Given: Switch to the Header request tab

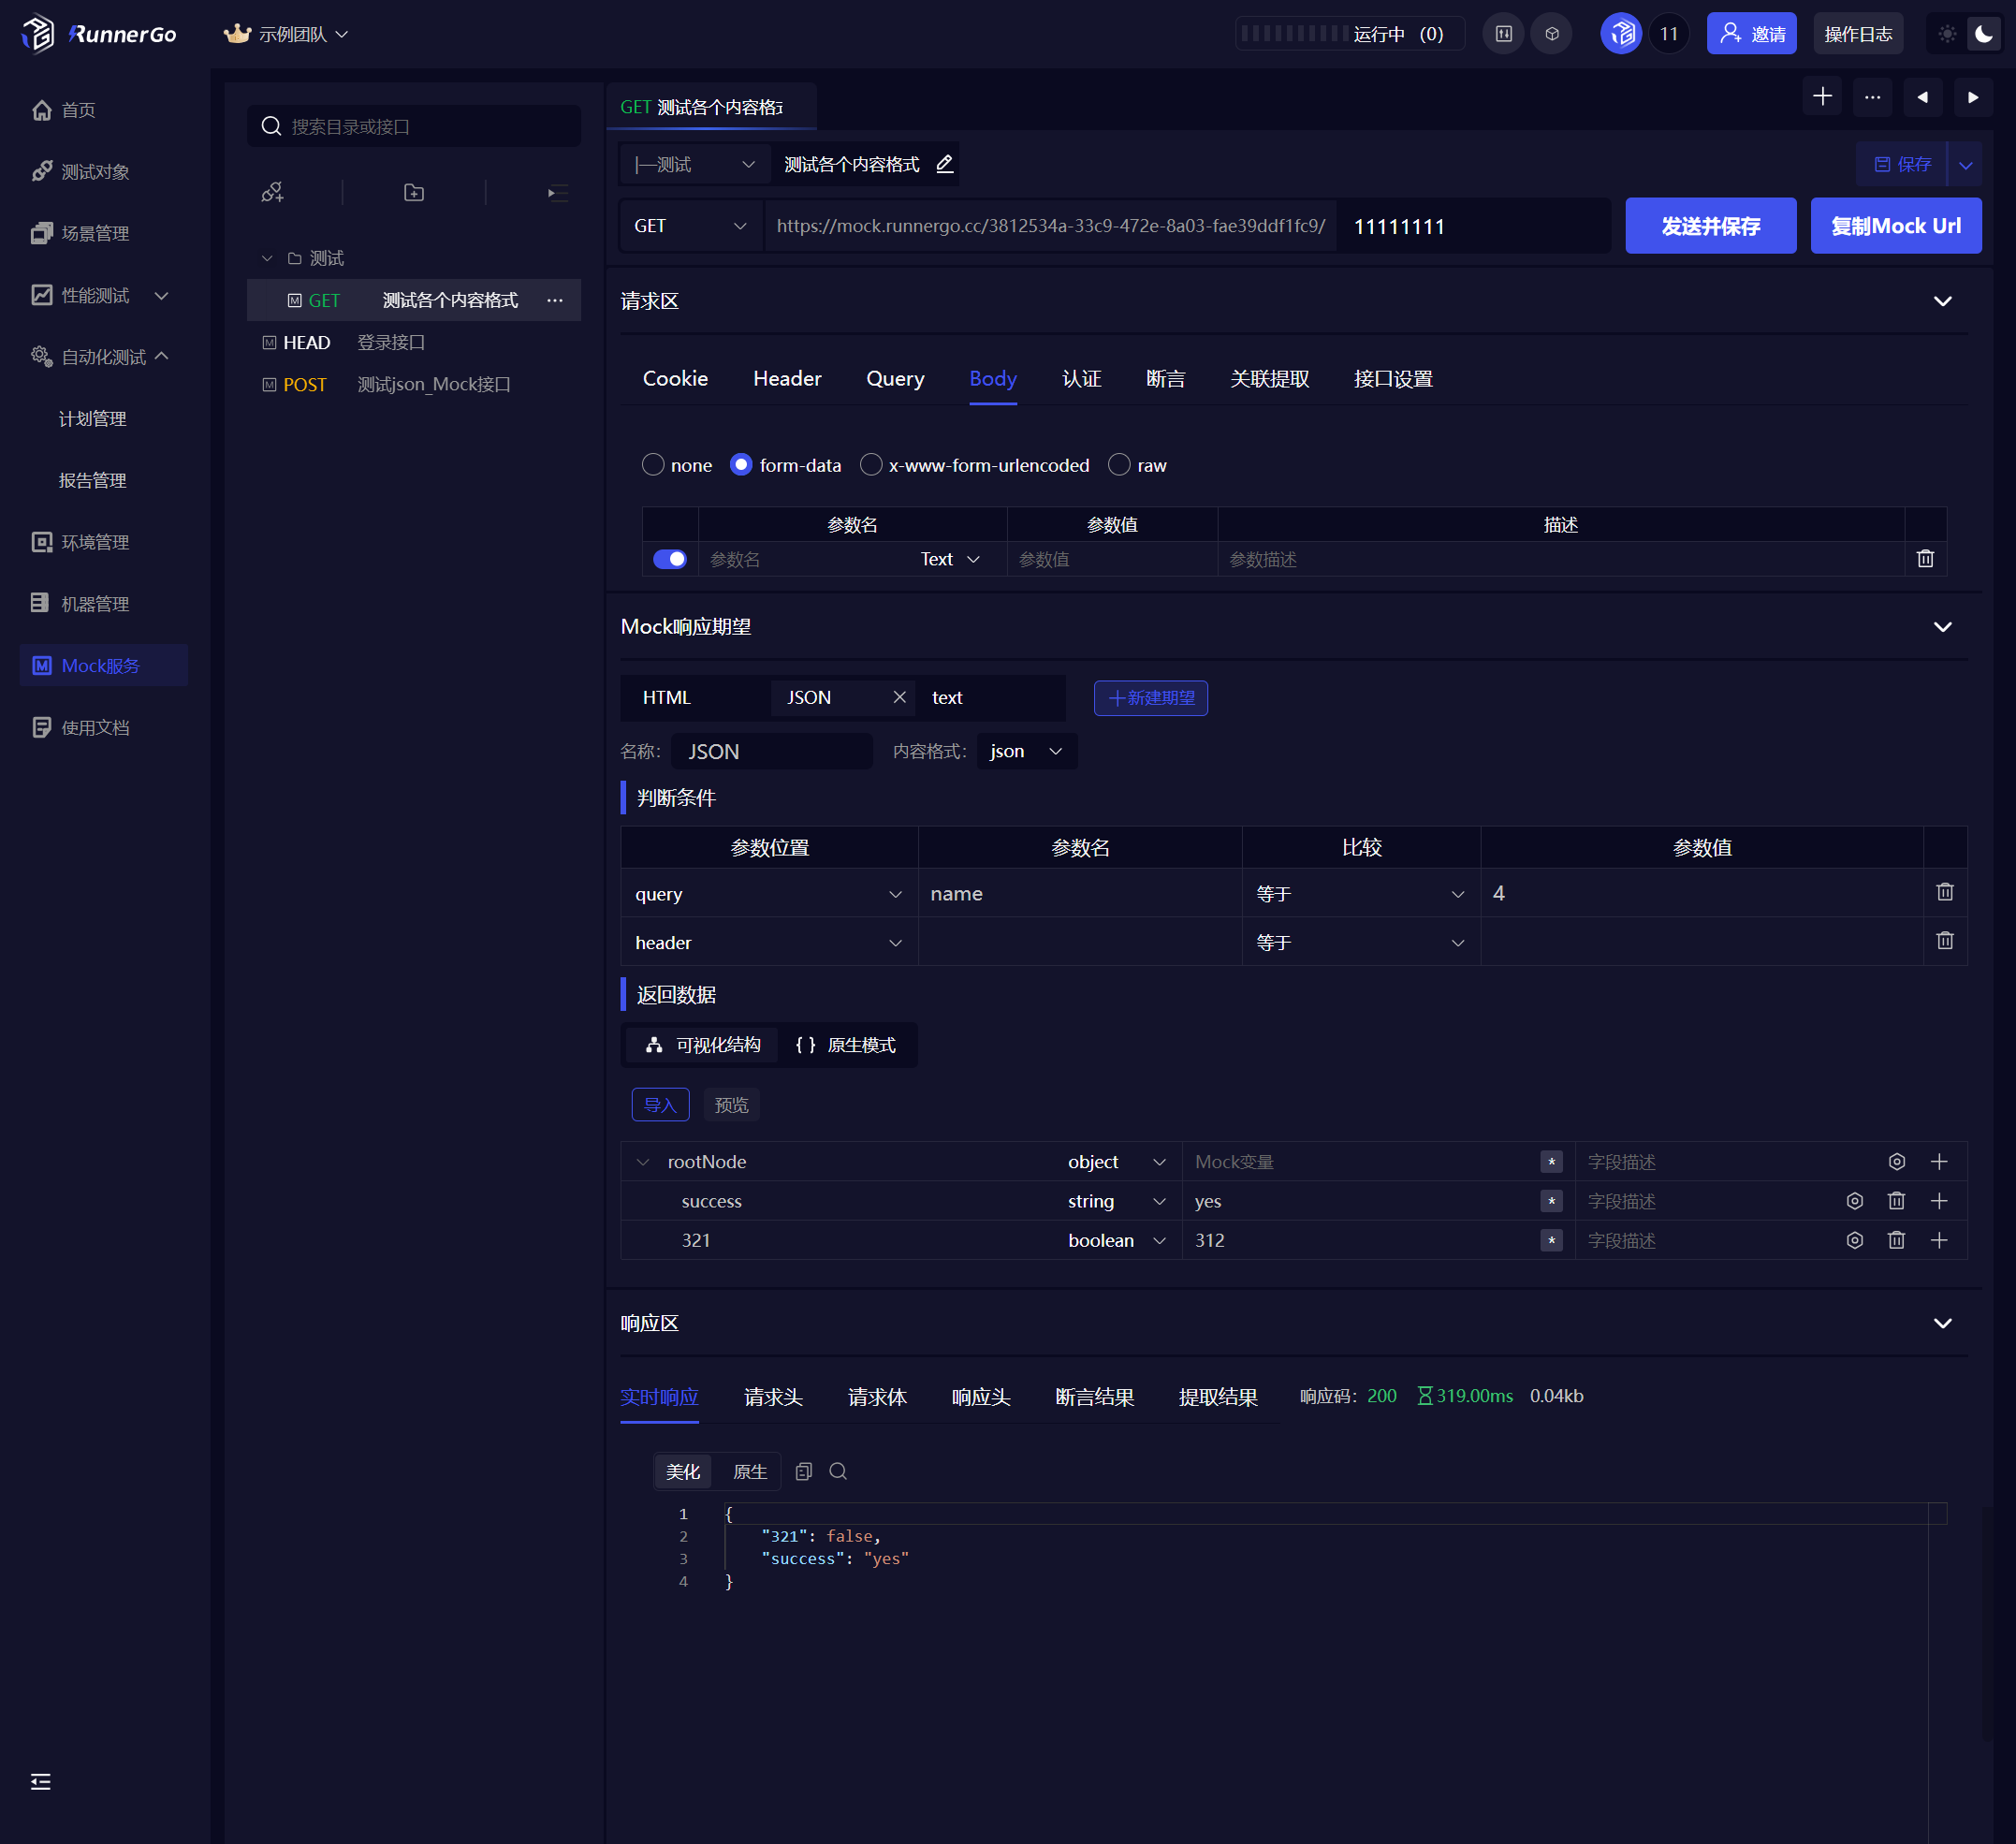Looking at the screenshot, I should (787, 379).
